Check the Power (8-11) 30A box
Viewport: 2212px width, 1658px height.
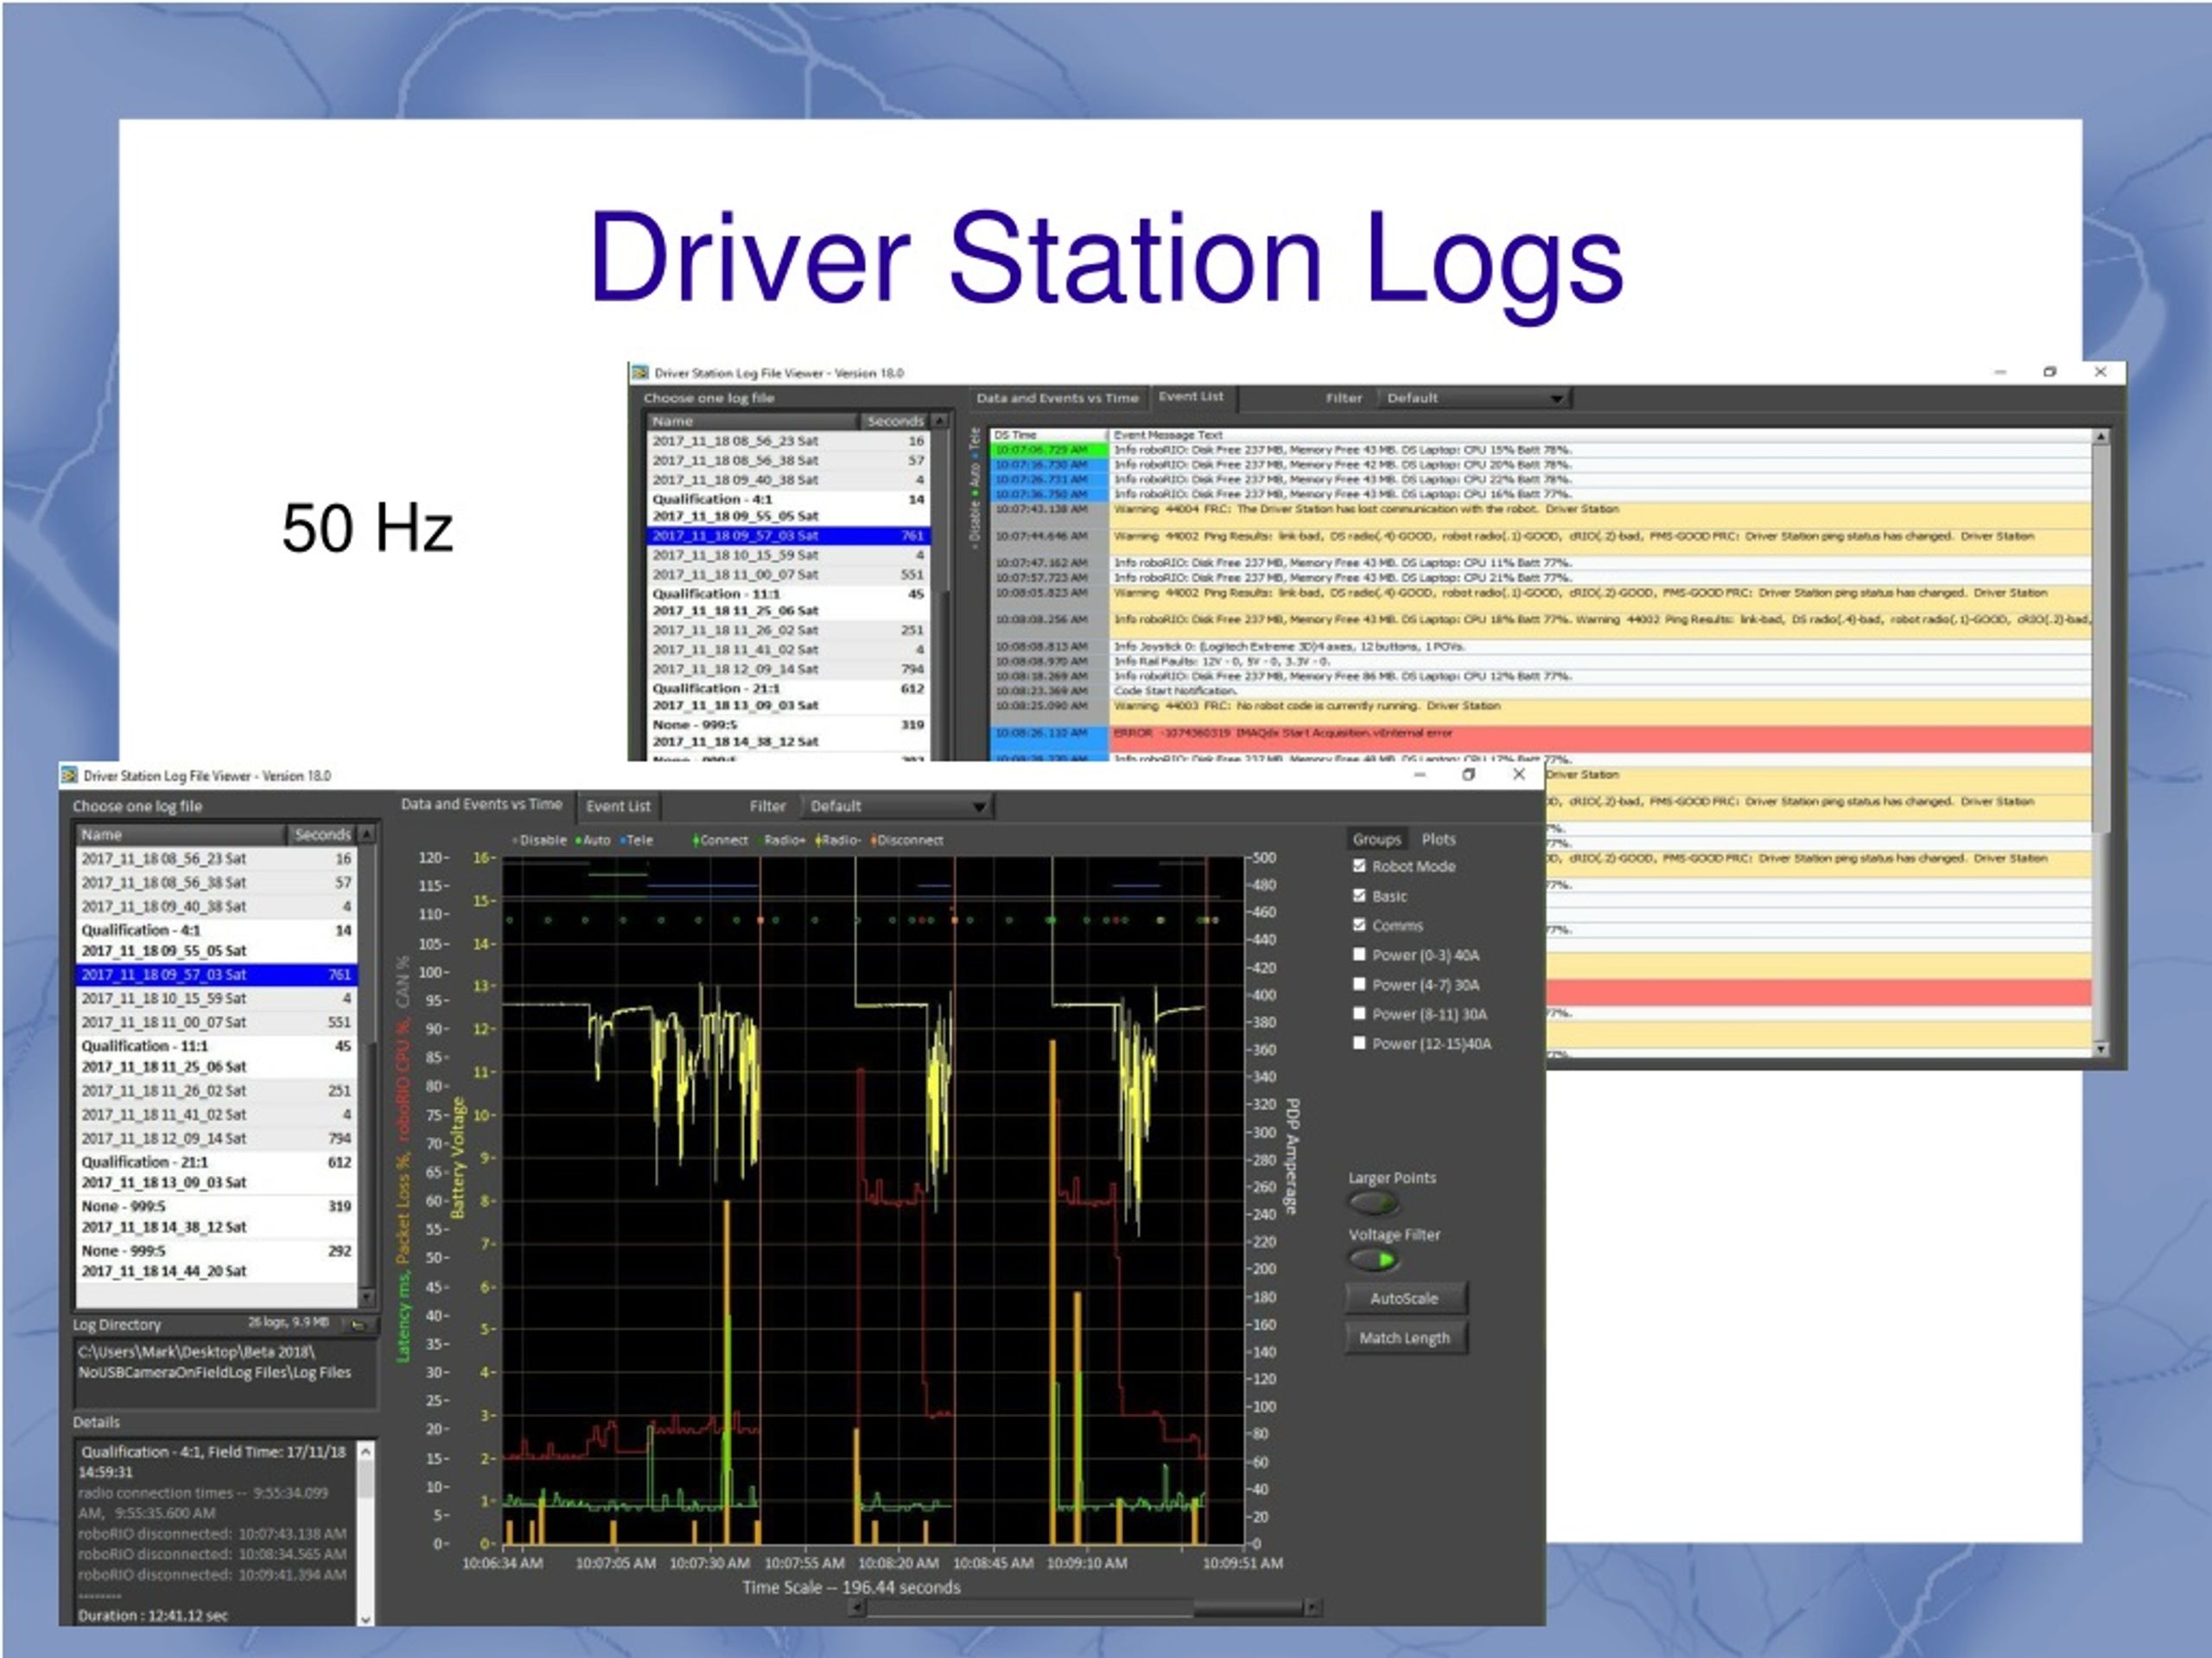pos(1359,1014)
